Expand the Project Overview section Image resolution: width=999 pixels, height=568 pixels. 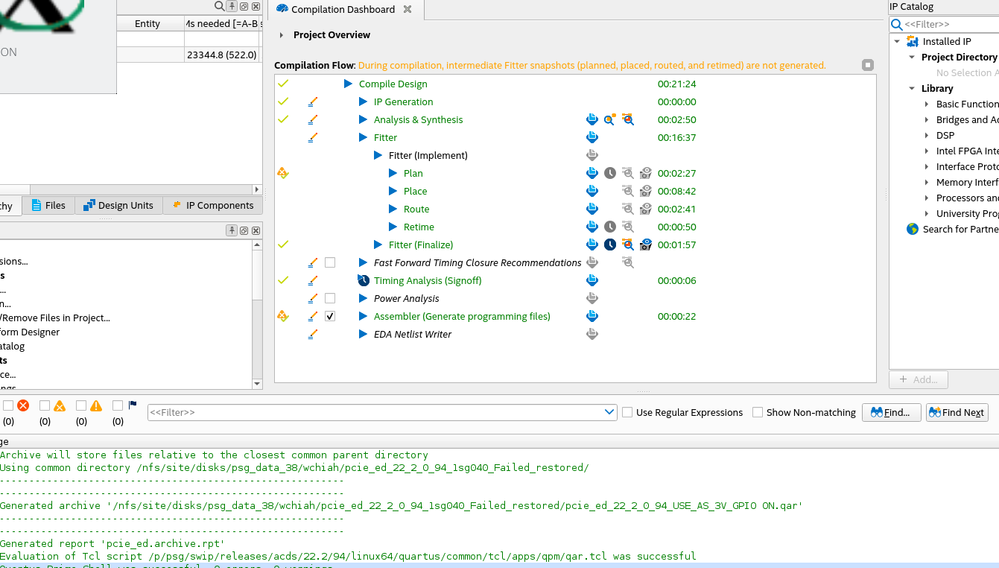(282, 35)
